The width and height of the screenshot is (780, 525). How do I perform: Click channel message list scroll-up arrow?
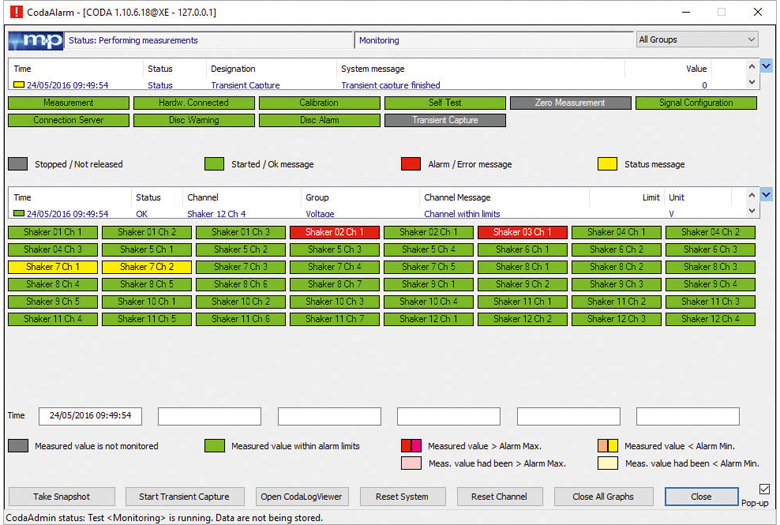coord(752,195)
